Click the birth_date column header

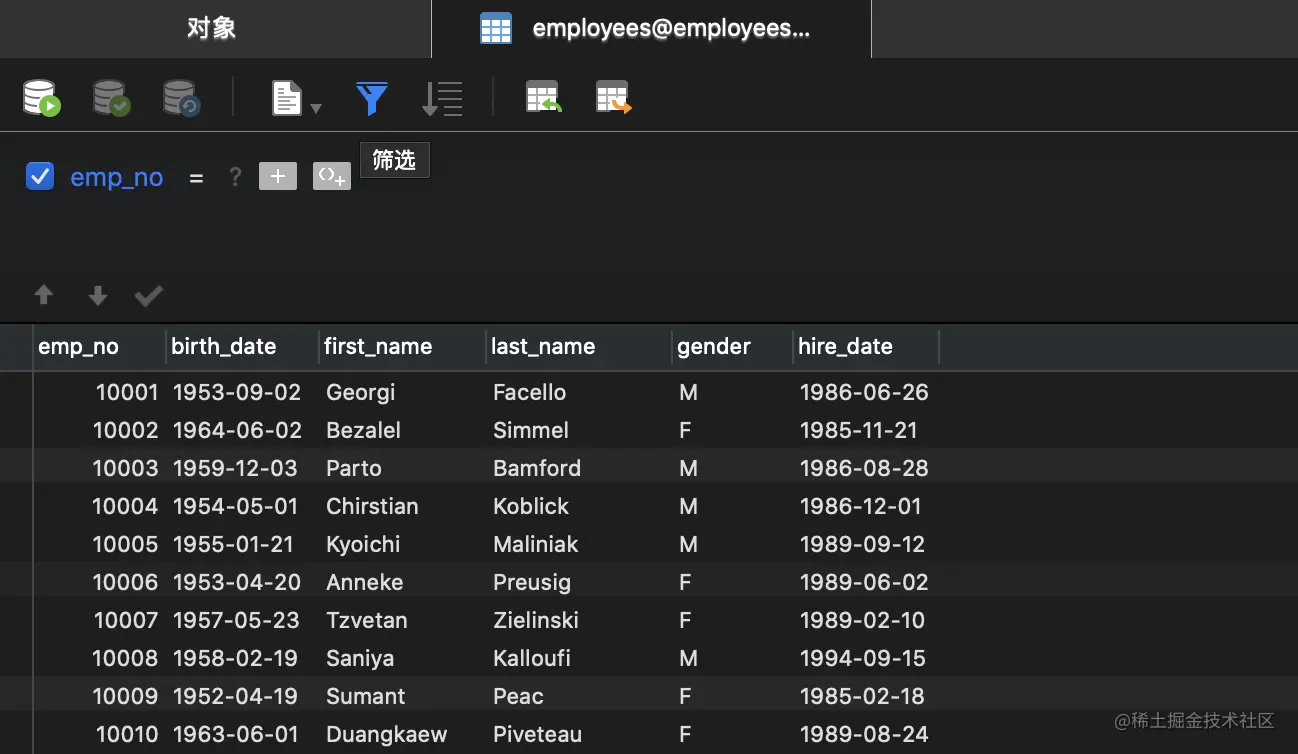click(242, 347)
